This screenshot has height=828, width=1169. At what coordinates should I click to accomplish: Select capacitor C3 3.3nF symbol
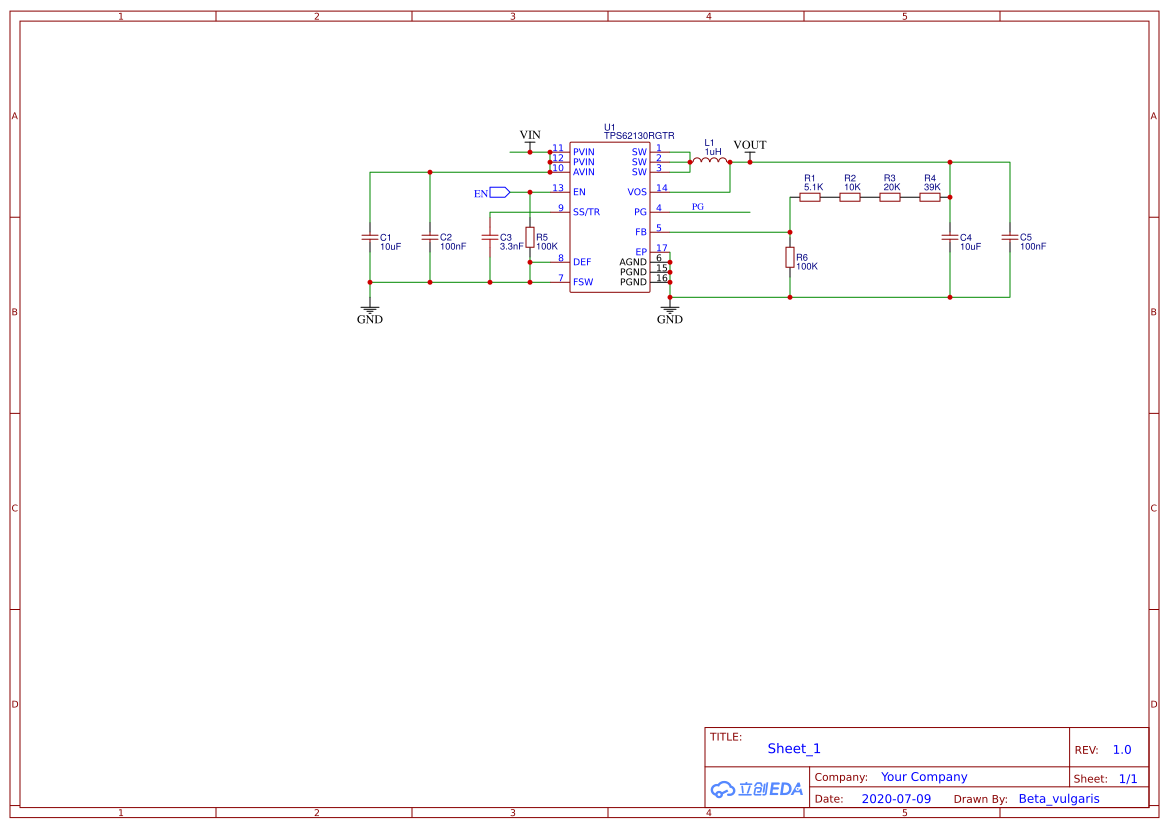pyautogui.click(x=490, y=238)
